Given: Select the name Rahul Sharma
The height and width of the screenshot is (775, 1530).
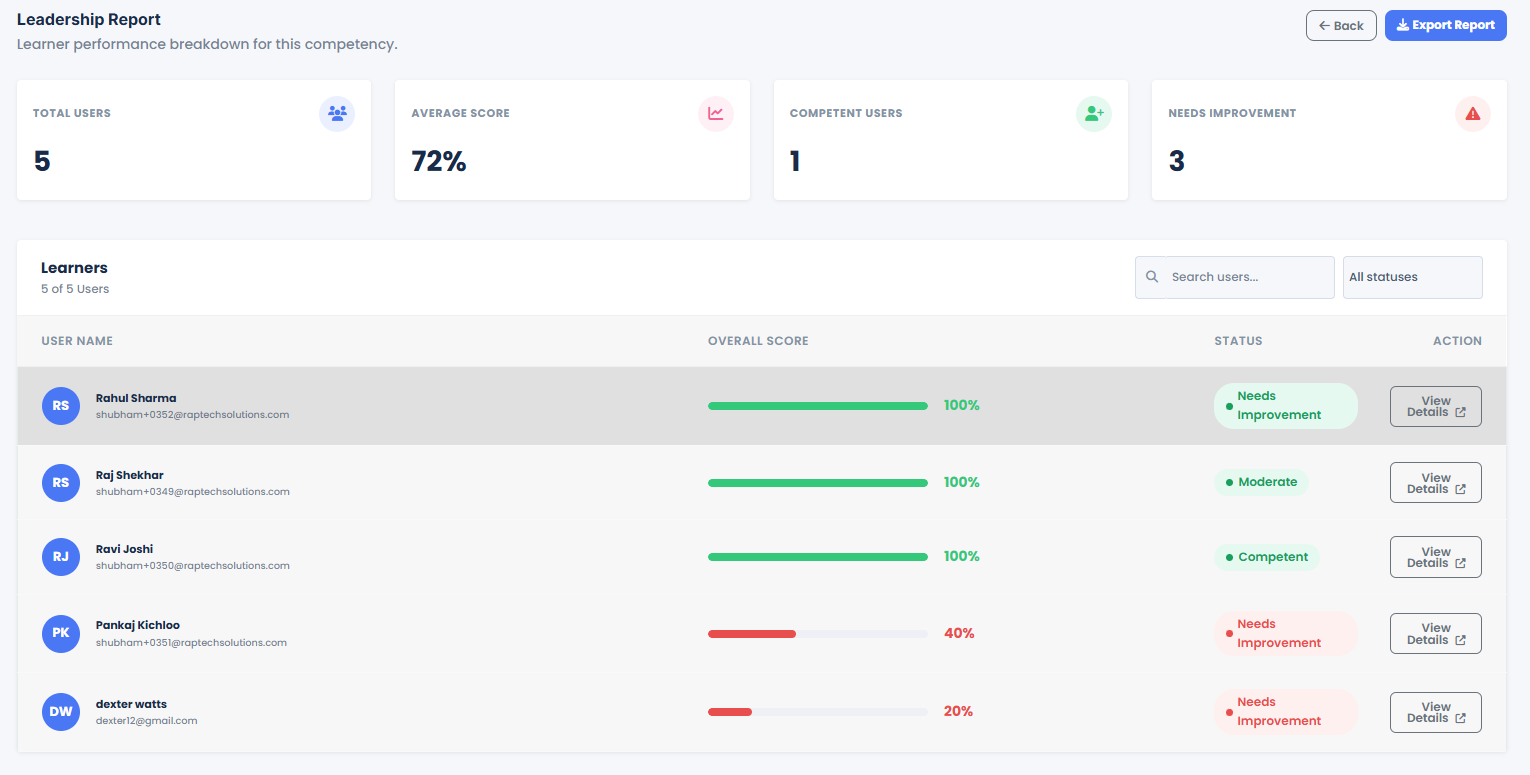Looking at the screenshot, I should [136, 398].
